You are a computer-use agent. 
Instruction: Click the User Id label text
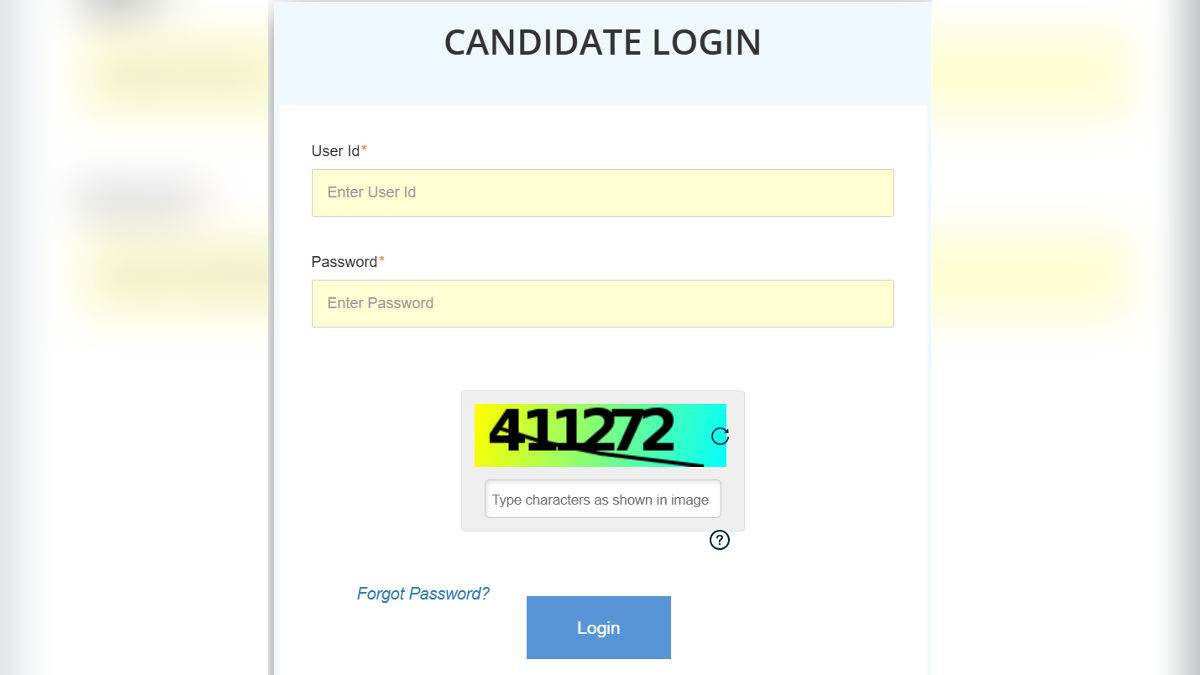336,151
